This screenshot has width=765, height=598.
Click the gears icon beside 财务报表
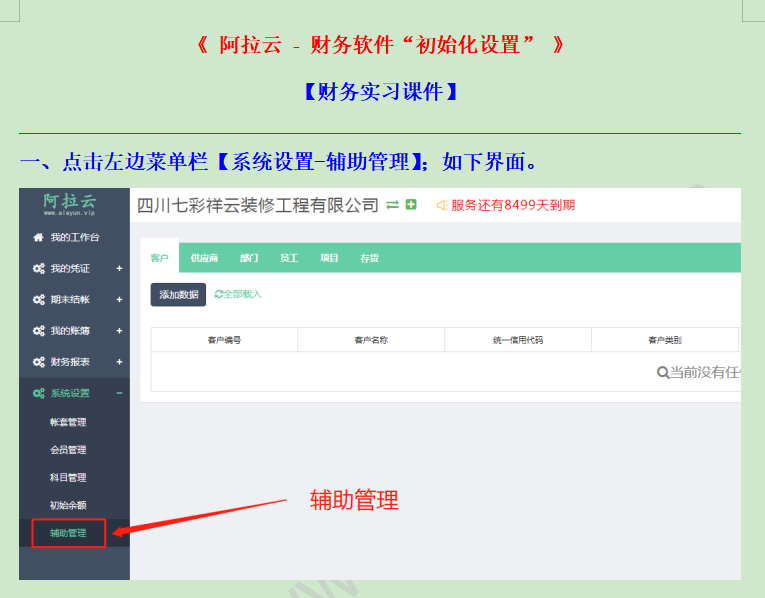[39, 362]
